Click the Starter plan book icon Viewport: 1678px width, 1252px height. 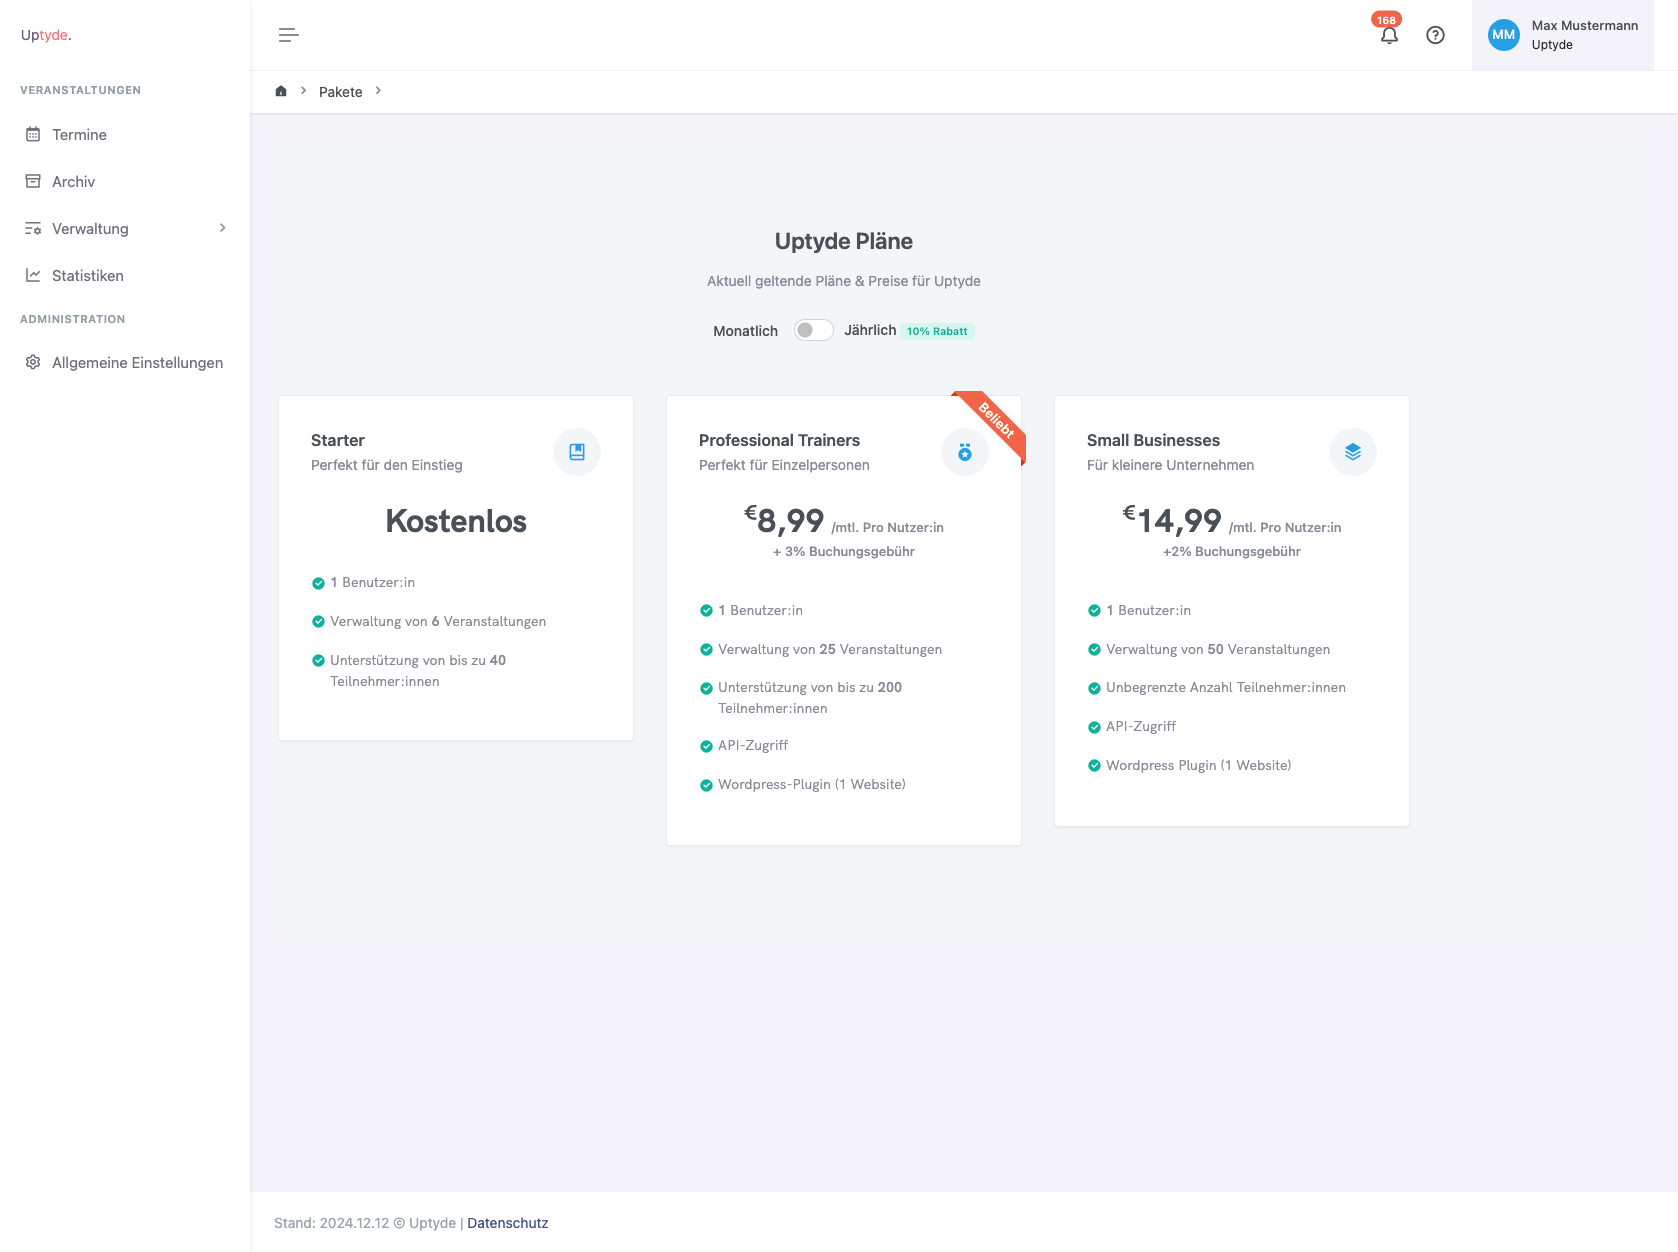pyautogui.click(x=577, y=452)
